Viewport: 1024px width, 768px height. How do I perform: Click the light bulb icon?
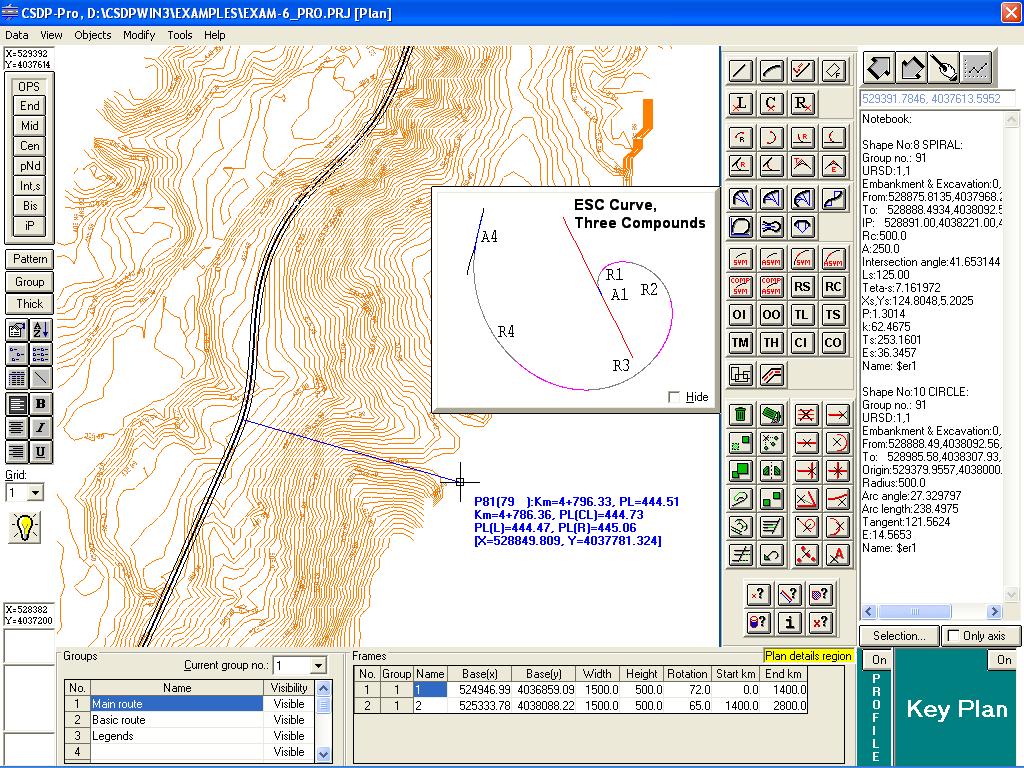pos(25,527)
